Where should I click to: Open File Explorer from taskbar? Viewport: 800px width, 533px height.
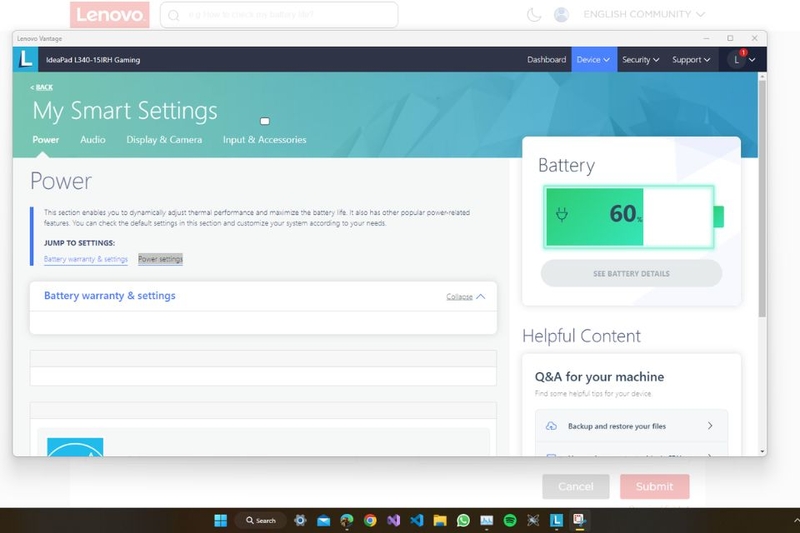coord(440,520)
